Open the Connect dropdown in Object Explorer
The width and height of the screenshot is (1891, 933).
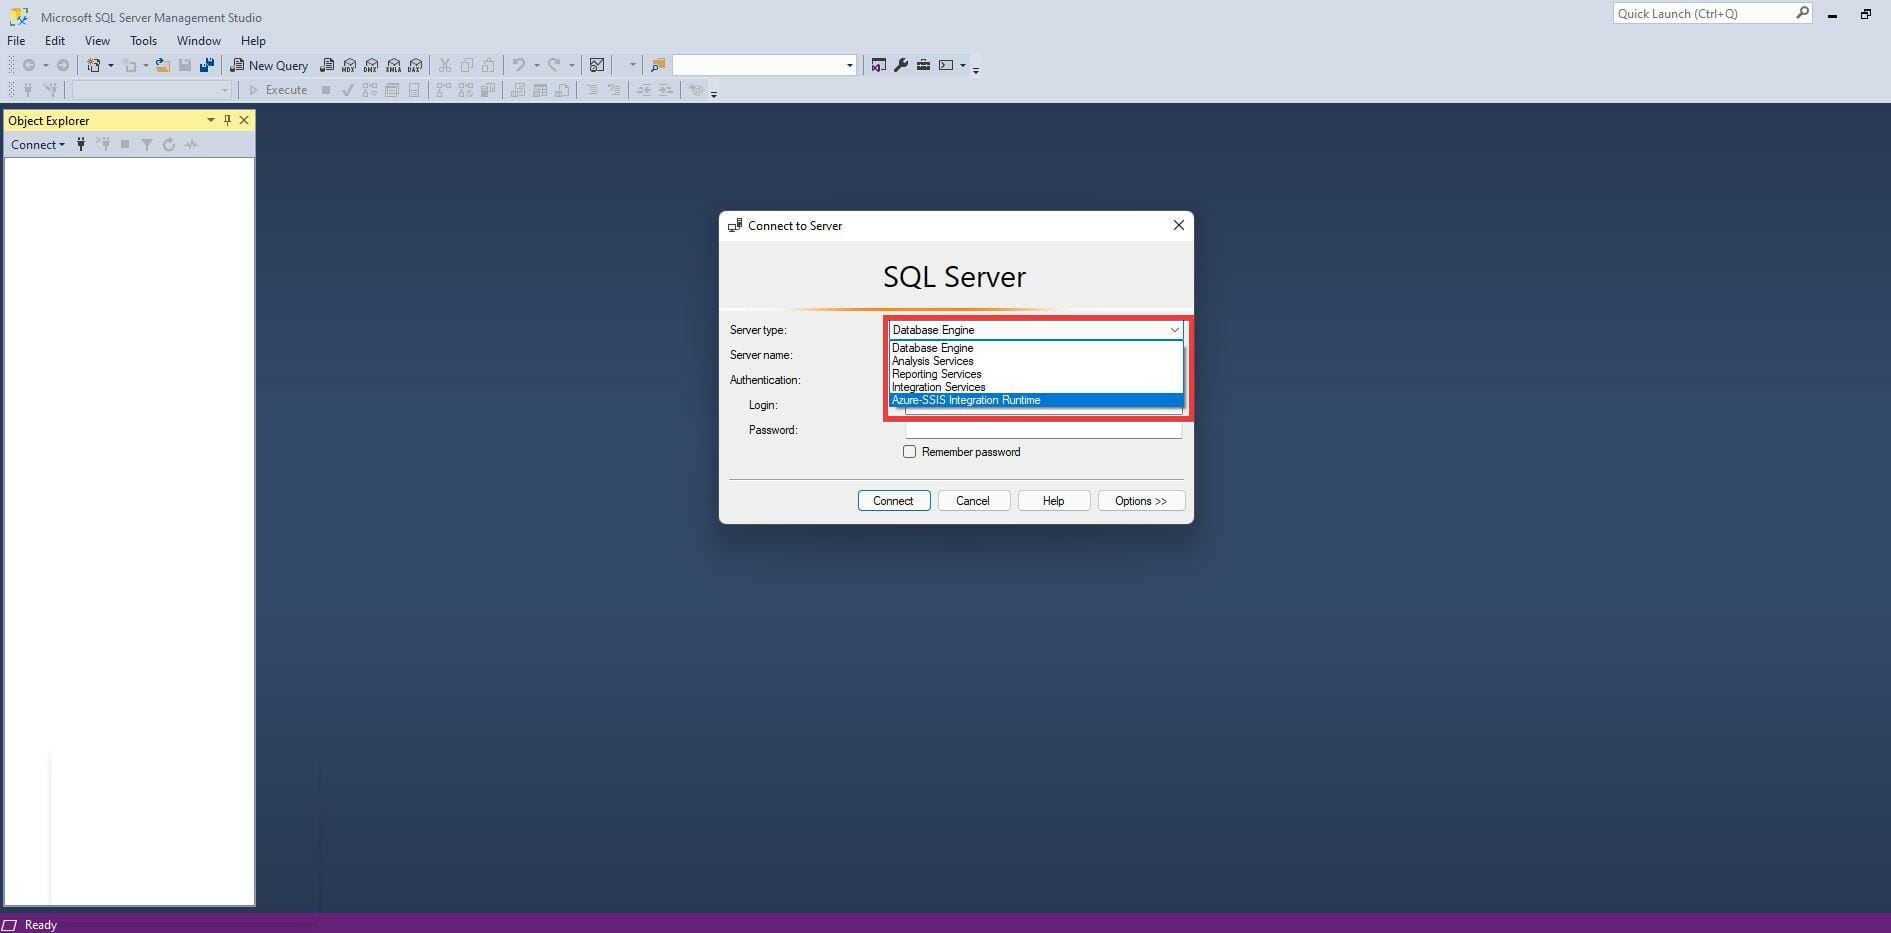[37, 144]
